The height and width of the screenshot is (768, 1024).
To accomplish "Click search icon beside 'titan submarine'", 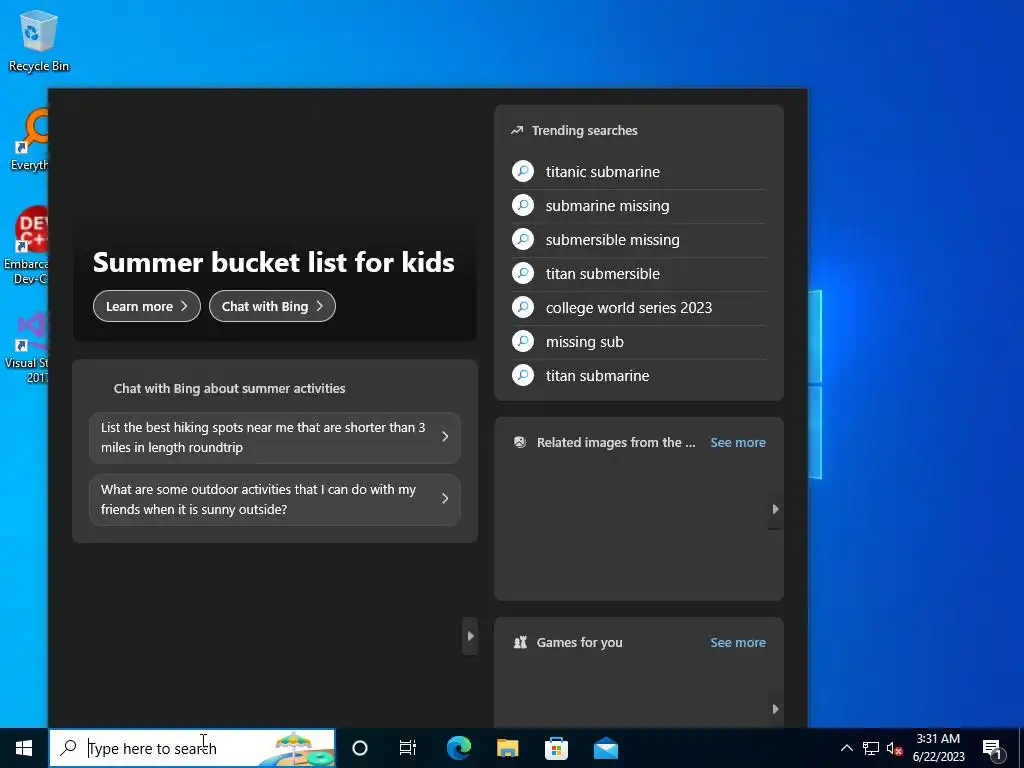I will pyautogui.click(x=523, y=375).
